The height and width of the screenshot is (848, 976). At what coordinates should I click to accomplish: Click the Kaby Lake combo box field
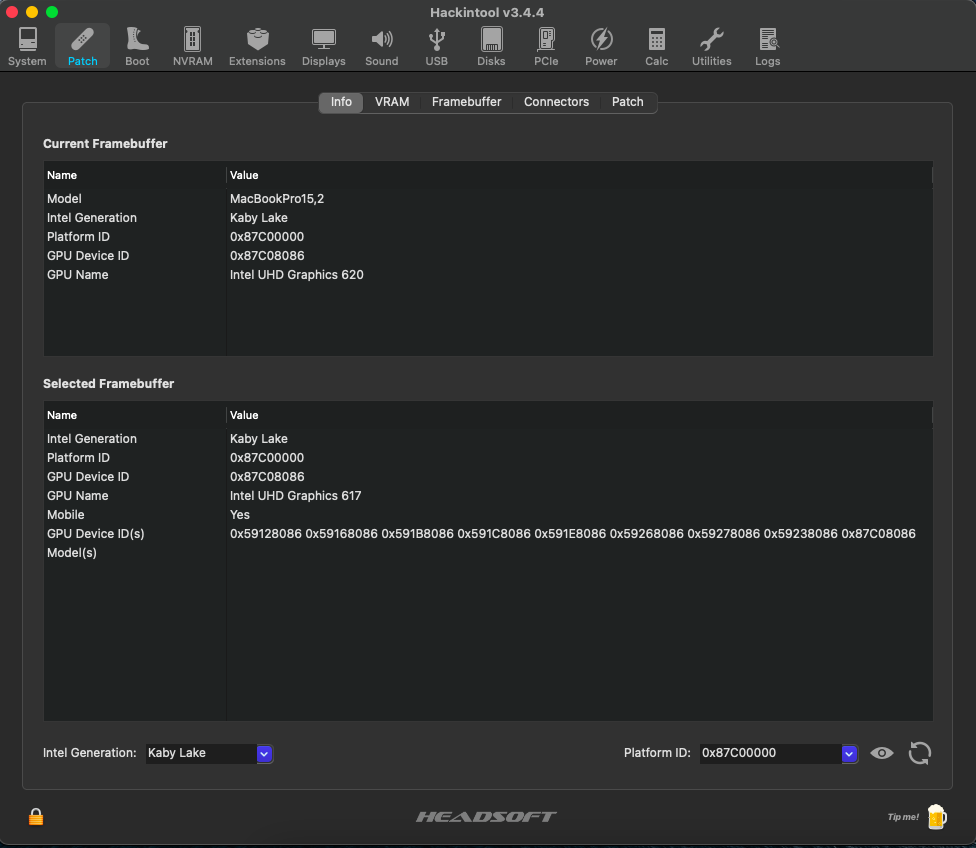click(202, 753)
